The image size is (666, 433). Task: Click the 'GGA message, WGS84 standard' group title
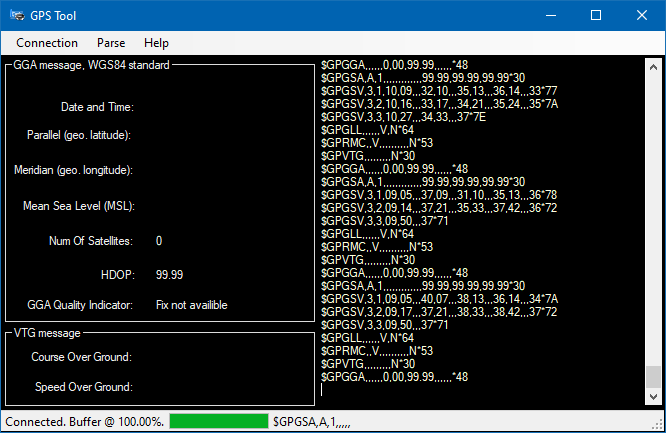click(x=91, y=65)
